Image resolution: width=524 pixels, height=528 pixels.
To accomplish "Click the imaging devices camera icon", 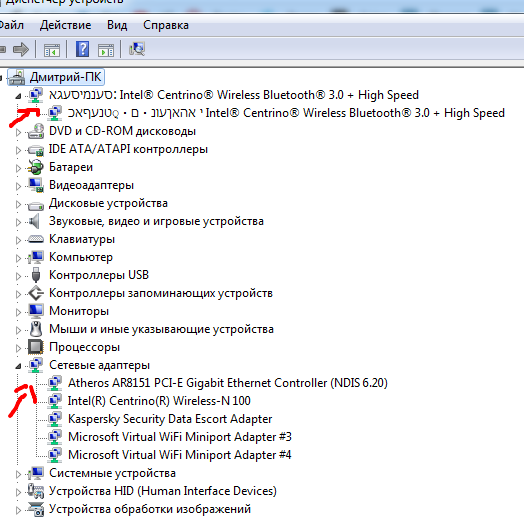I will point(36,509).
